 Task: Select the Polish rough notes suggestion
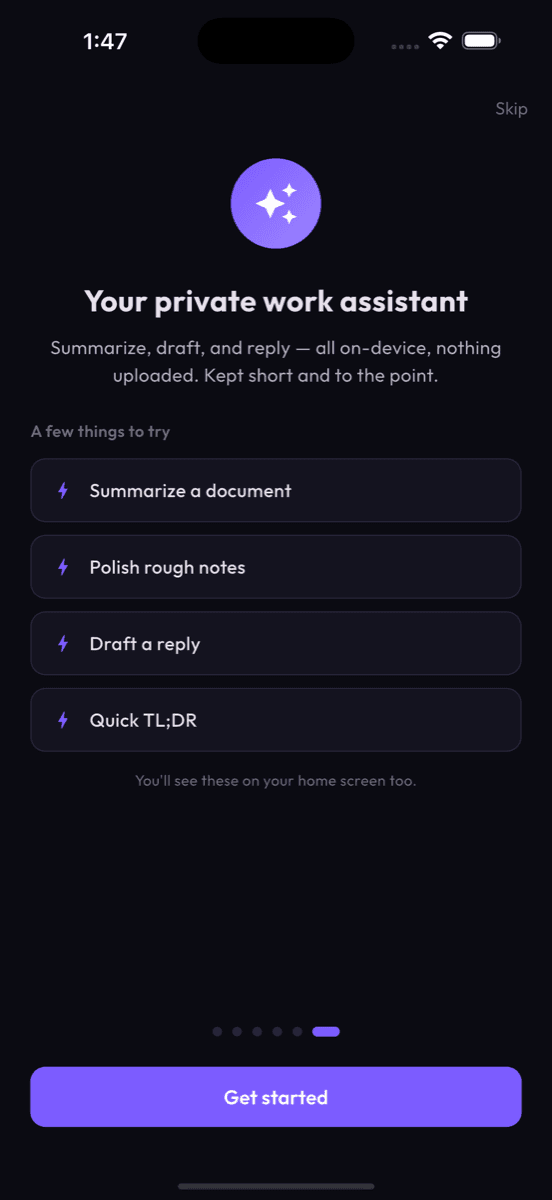(276, 567)
